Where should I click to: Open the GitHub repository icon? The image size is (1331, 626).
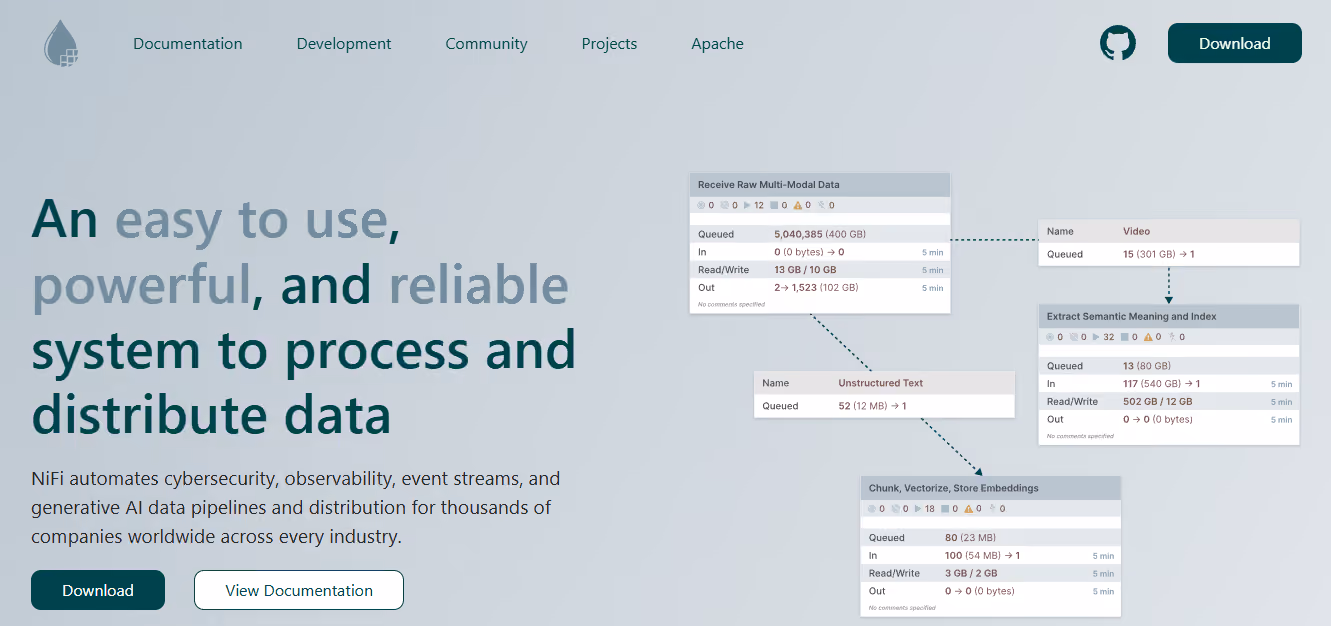coord(1119,44)
